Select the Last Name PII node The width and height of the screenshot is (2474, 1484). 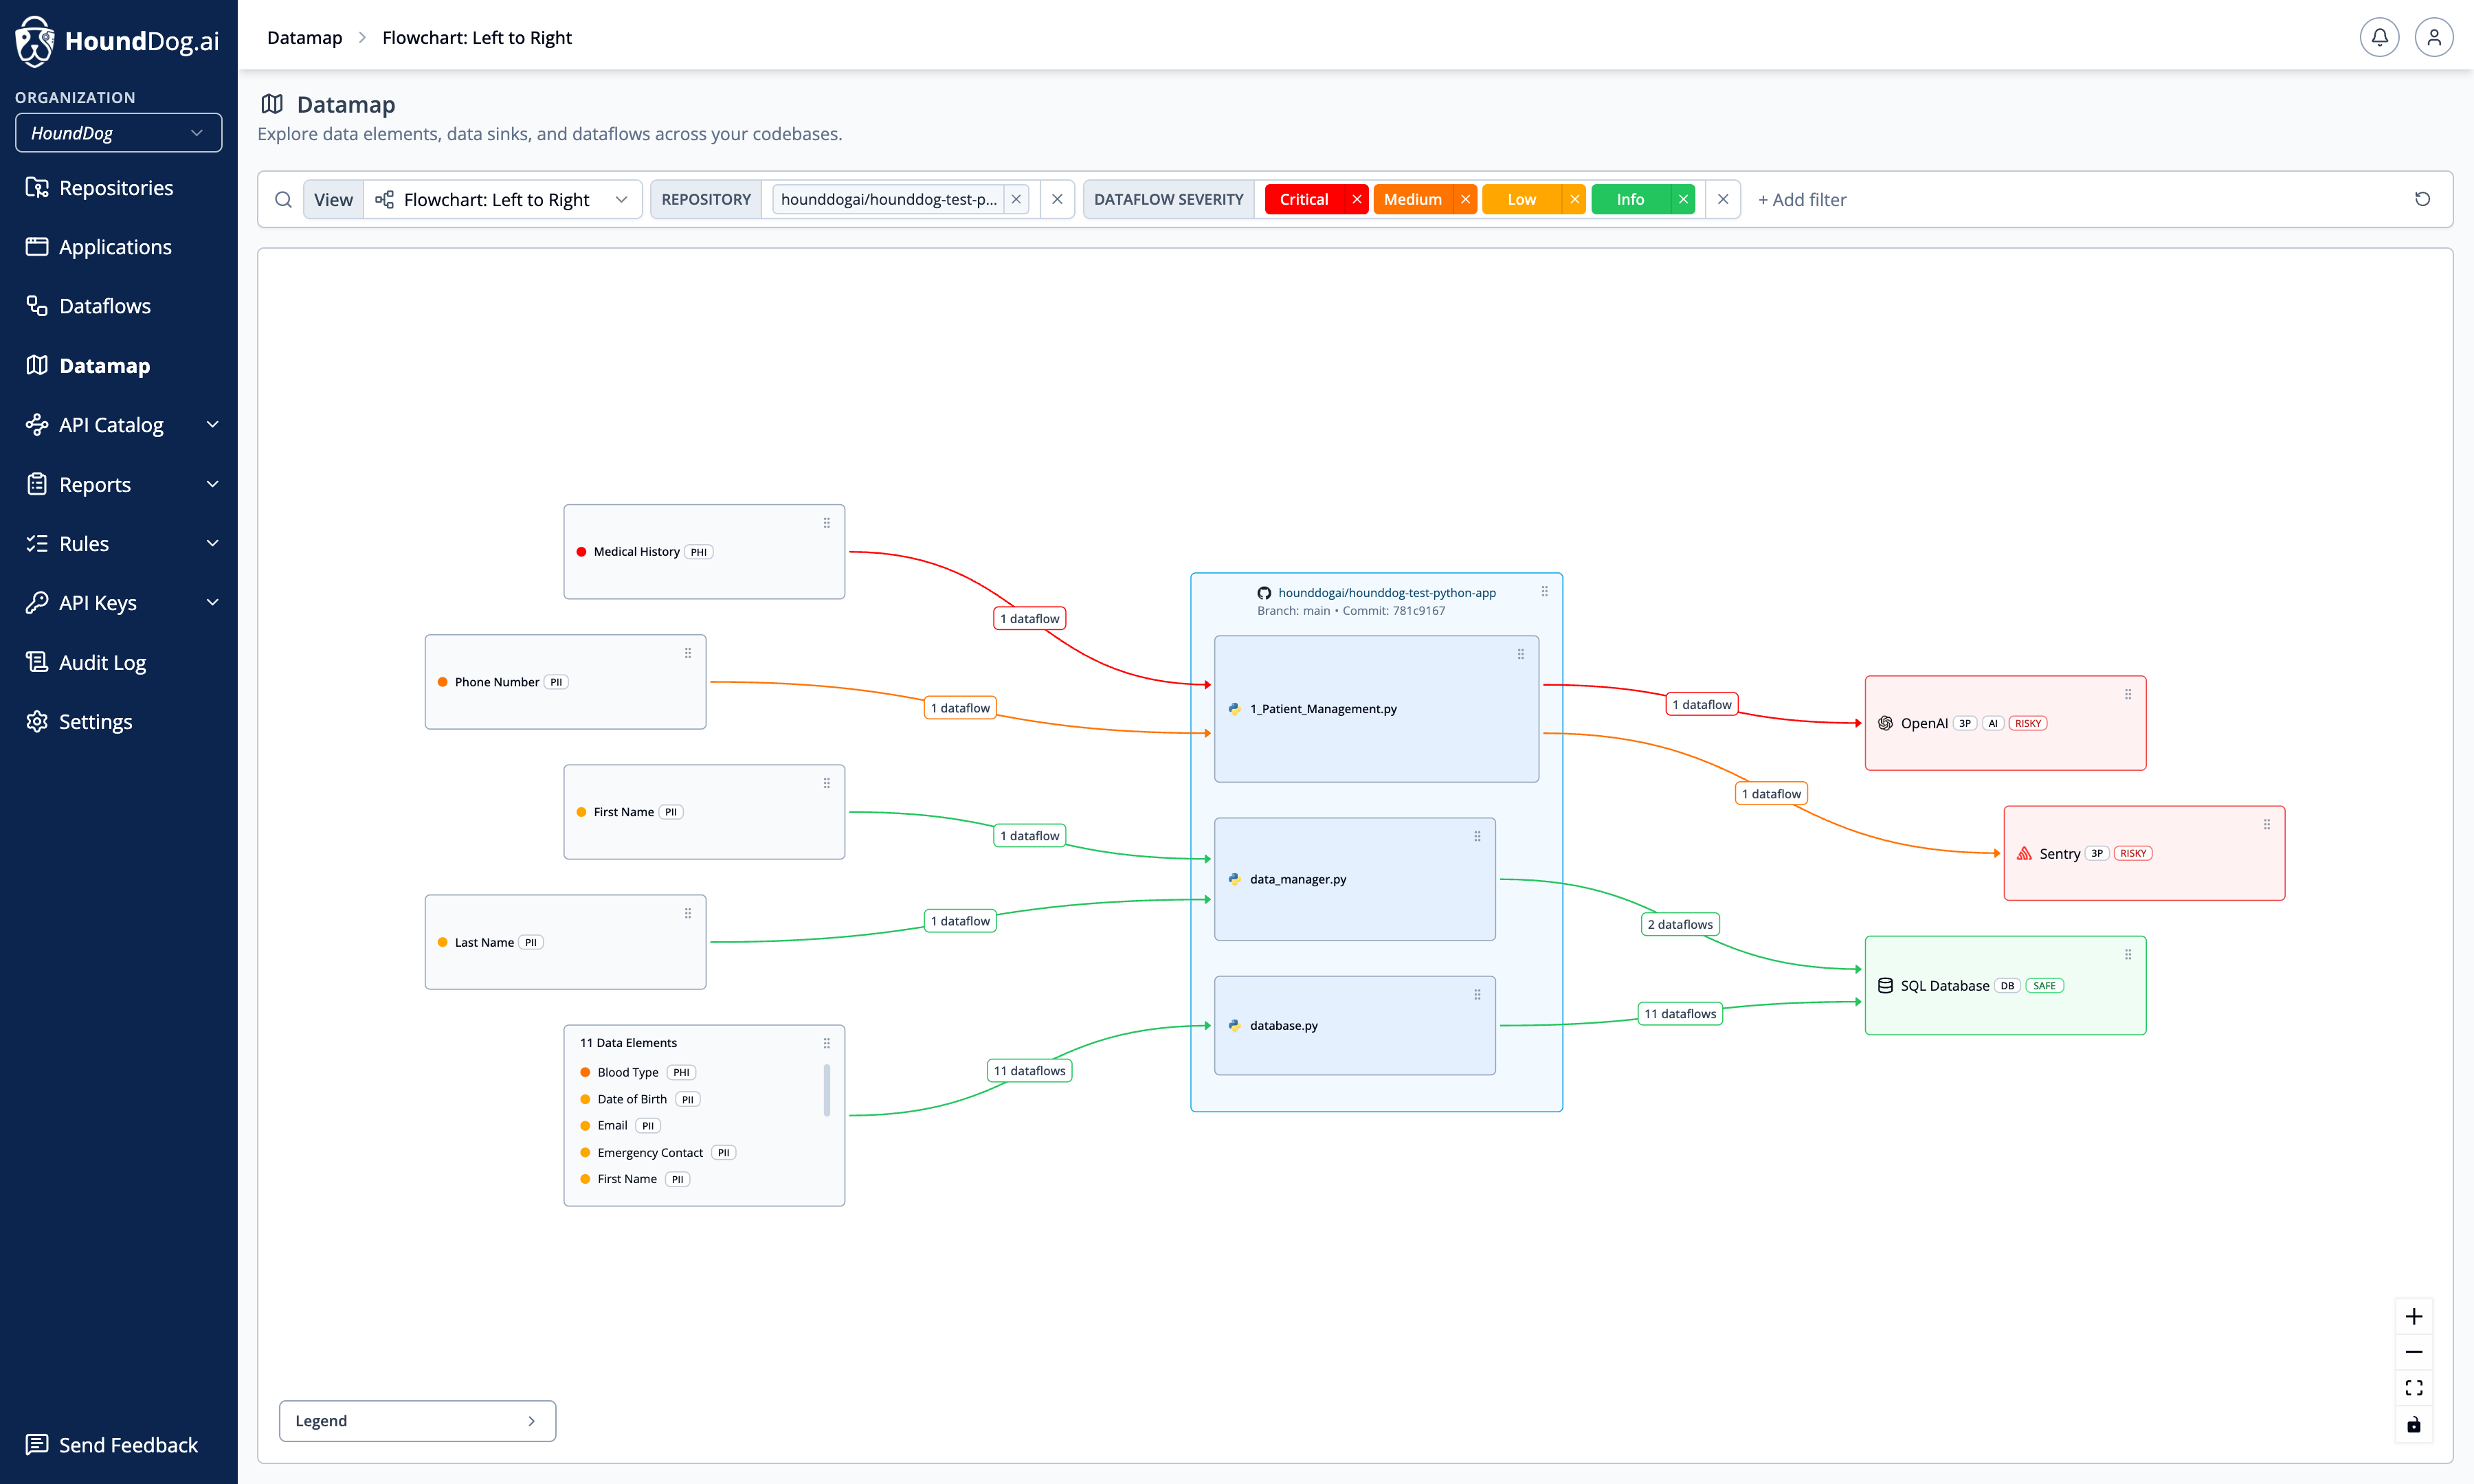[565, 942]
